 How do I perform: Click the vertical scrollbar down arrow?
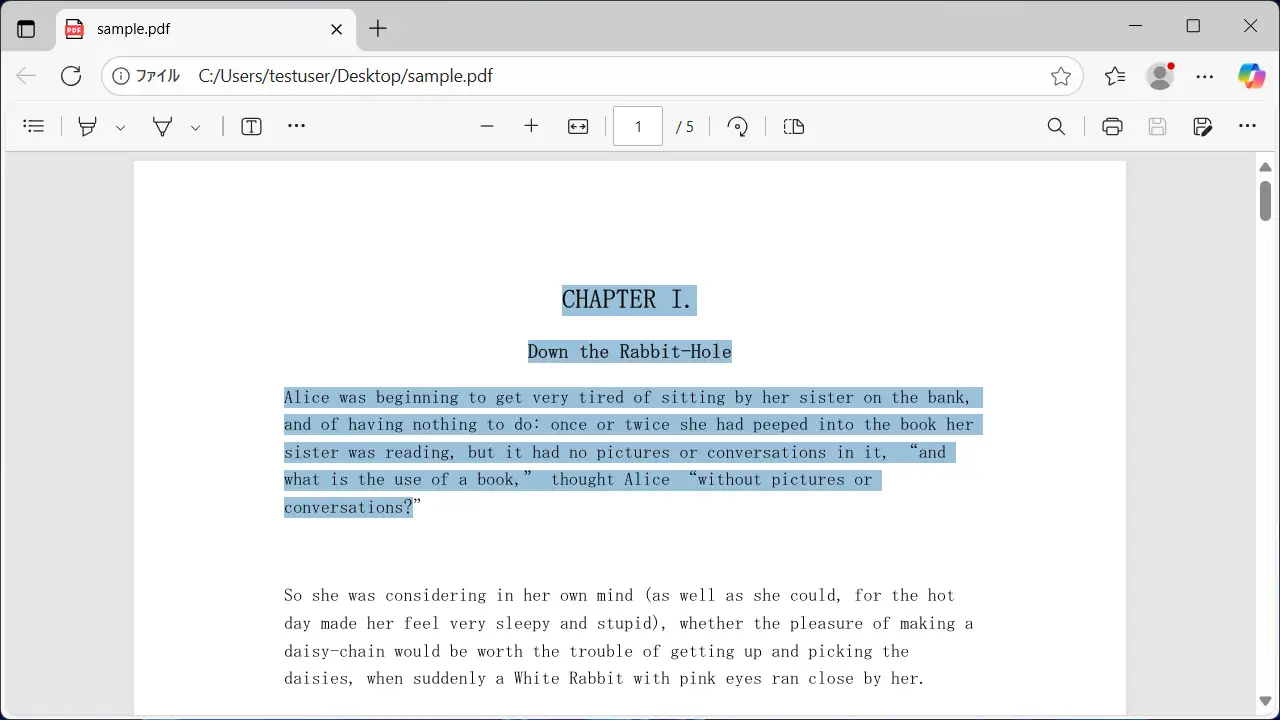[1265, 701]
